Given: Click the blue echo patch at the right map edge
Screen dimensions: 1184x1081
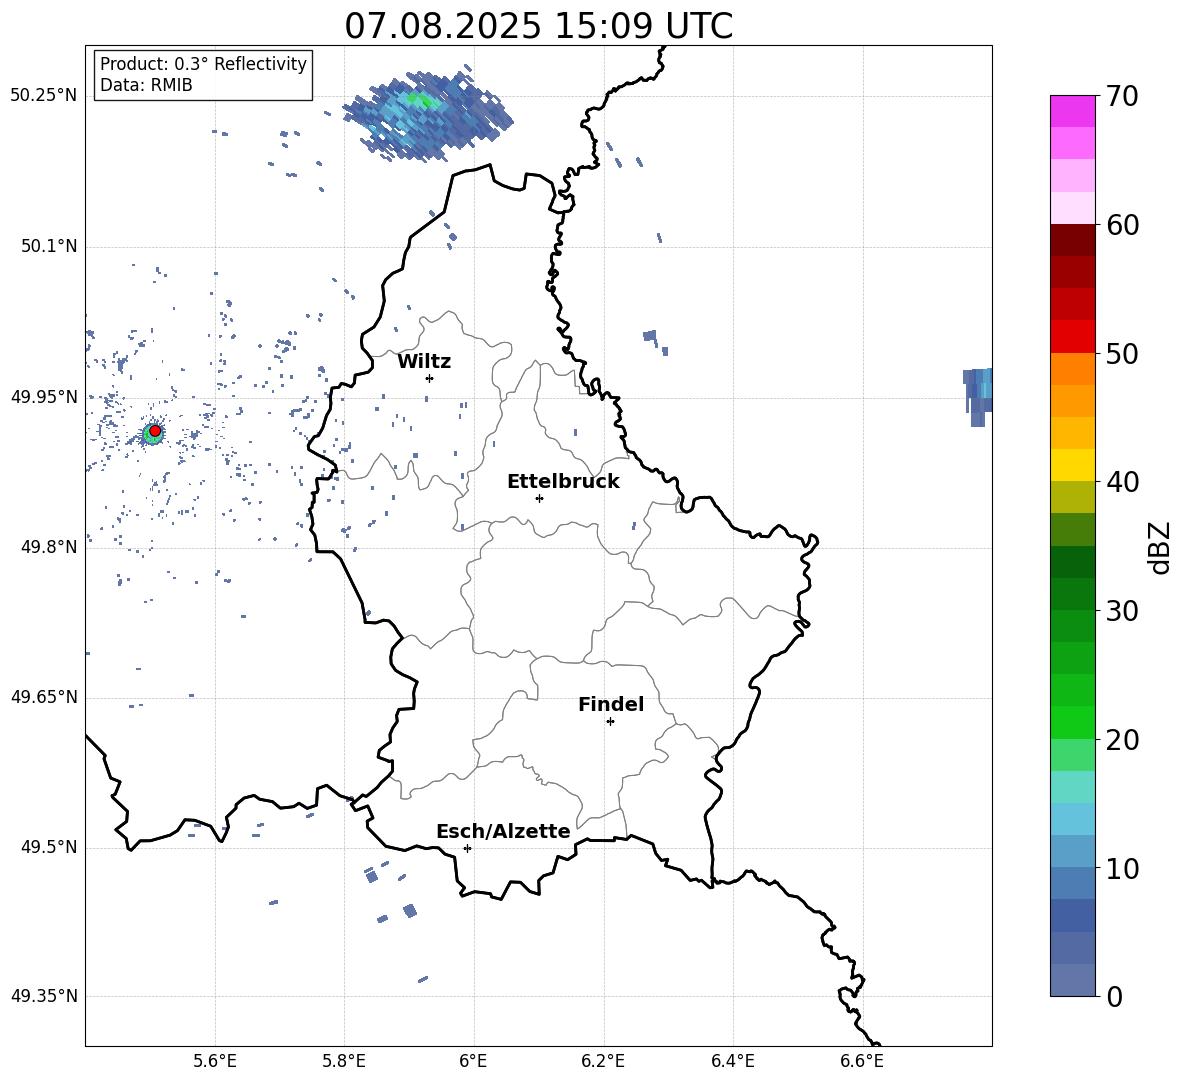Looking at the screenshot, I should point(978,396).
